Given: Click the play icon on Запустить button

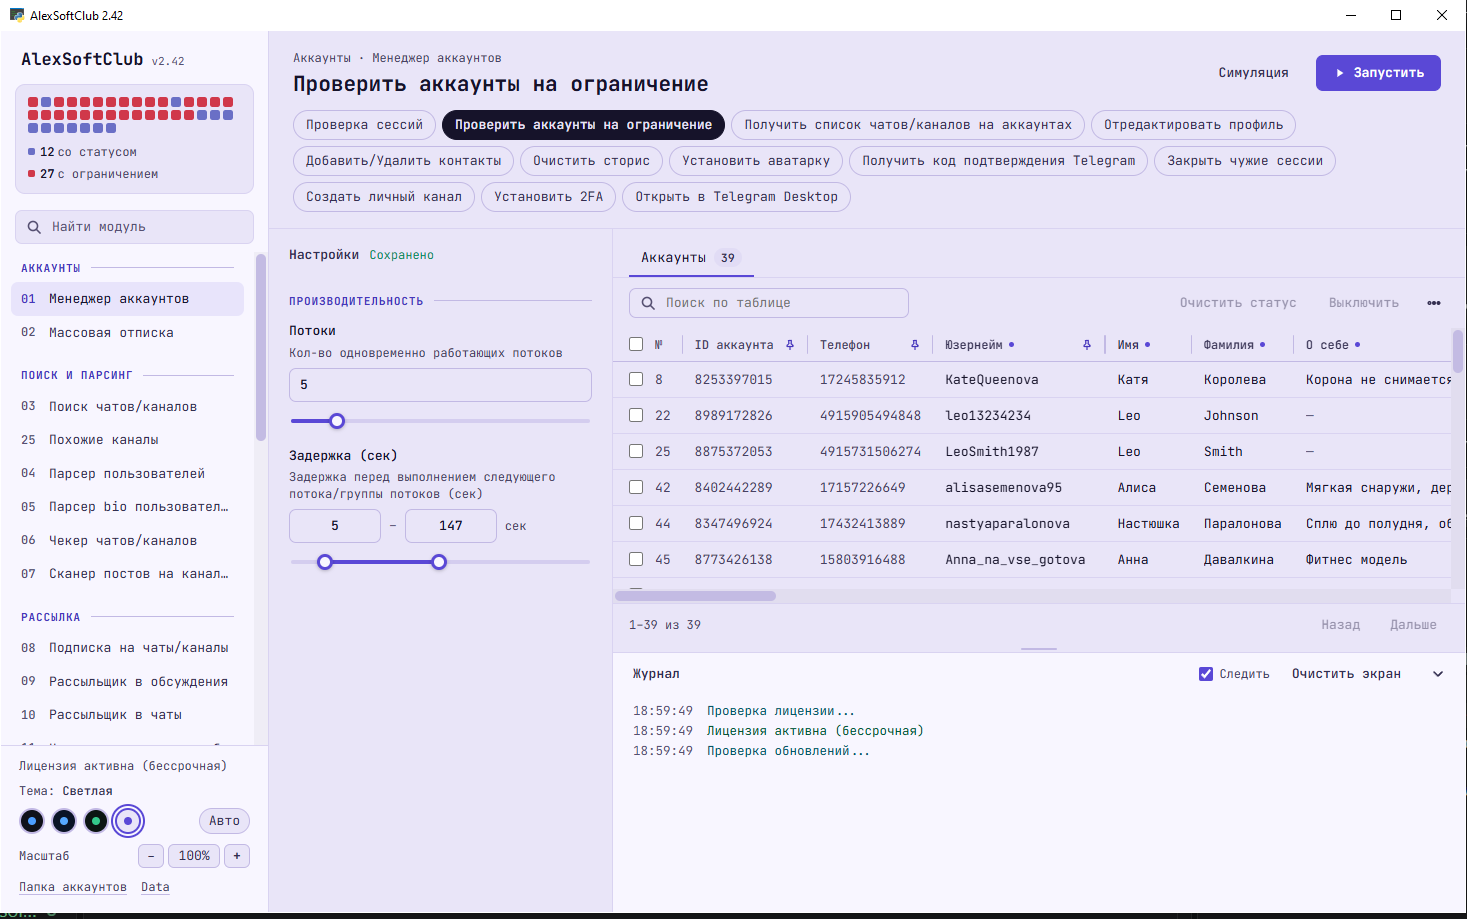Looking at the screenshot, I should [x=1340, y=73].
